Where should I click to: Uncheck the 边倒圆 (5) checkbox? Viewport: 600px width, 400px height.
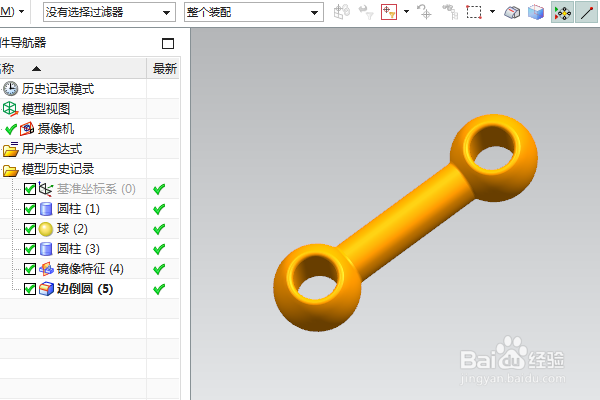click(x=30, y=289)
